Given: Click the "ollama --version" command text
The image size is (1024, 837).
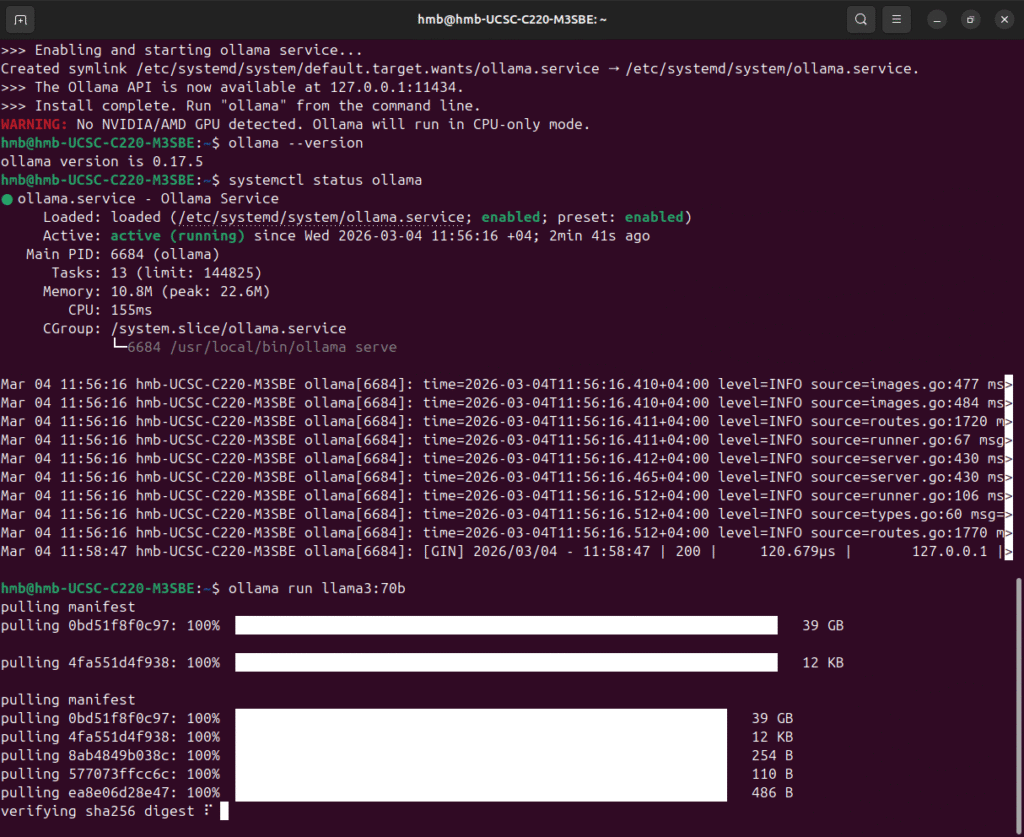Looking at the screenshot, I should pyautogui.click(x=295, y=143).
